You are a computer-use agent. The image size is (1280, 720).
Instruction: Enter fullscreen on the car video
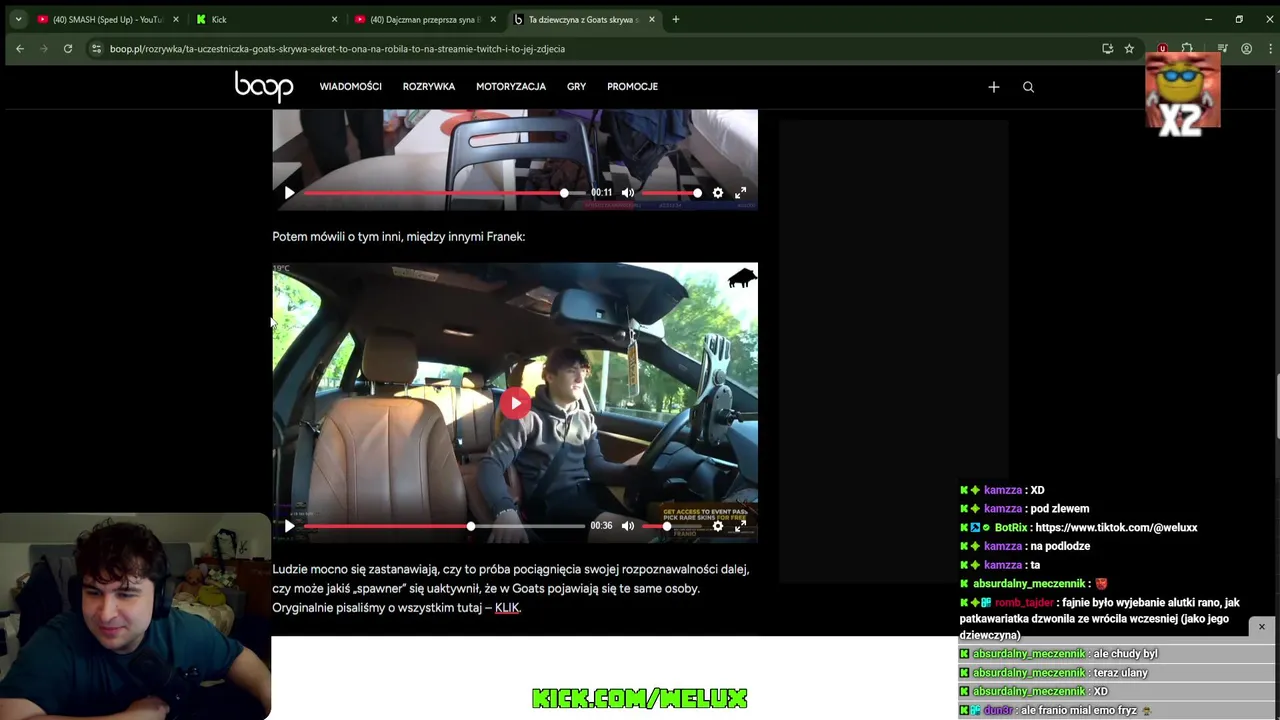coord(741,526)
